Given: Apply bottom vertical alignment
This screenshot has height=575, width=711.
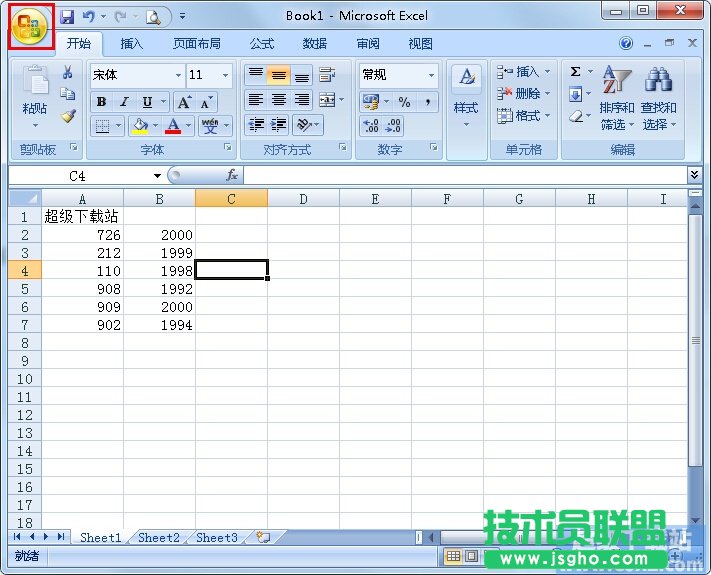Looking at the screenshot, I should pos(301,75).
